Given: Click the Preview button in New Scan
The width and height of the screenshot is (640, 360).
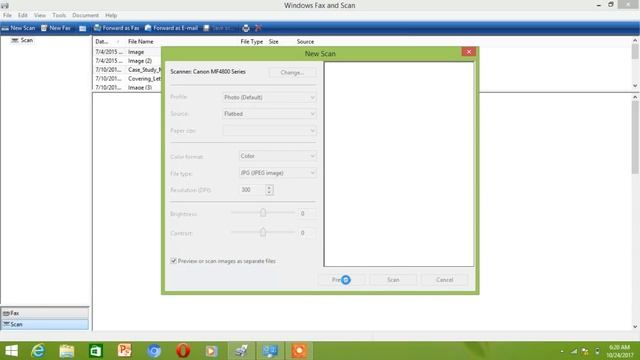Looking at the screenshot, I should point(341,280).
